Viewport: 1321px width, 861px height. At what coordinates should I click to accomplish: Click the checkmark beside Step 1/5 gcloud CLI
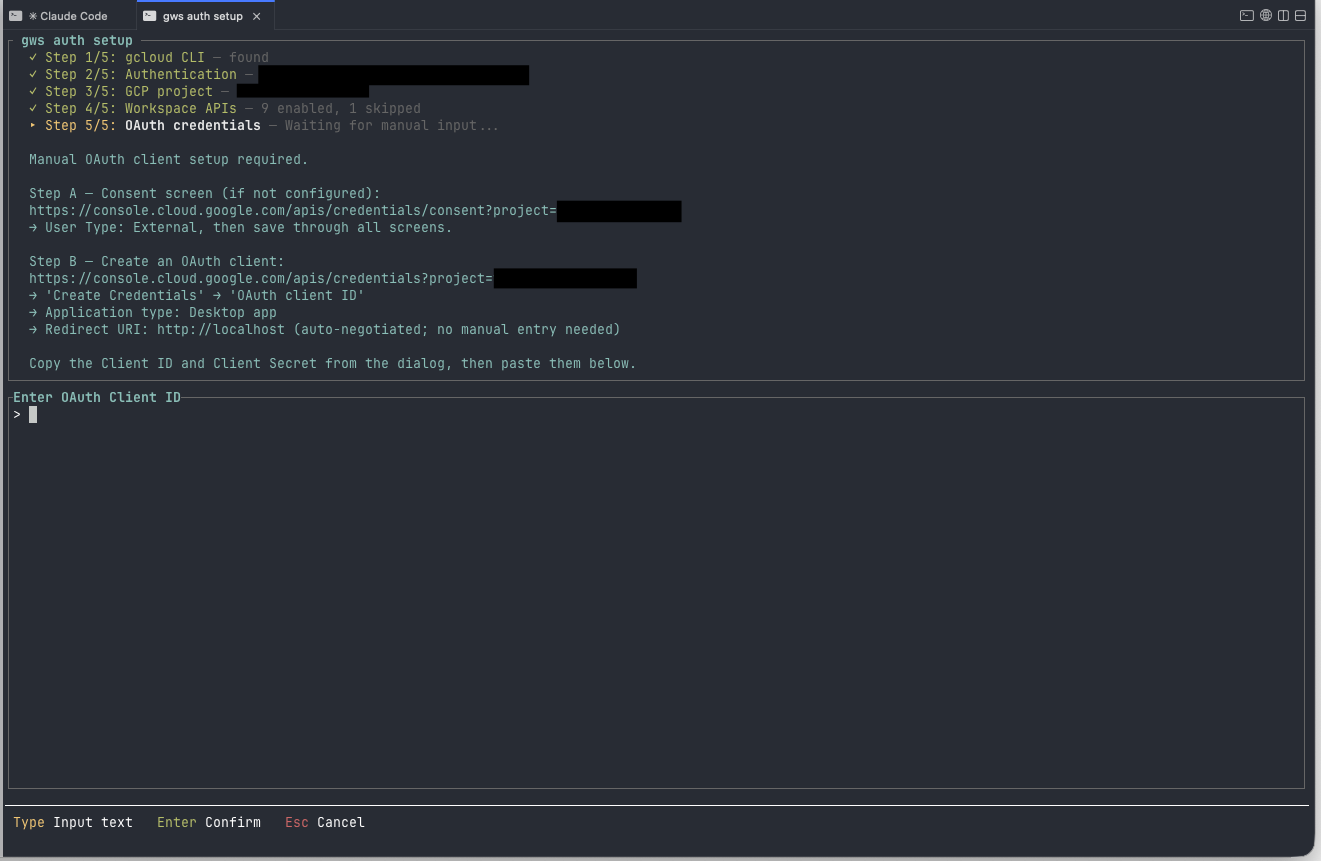pyautogui.click(x=33, y=57)
